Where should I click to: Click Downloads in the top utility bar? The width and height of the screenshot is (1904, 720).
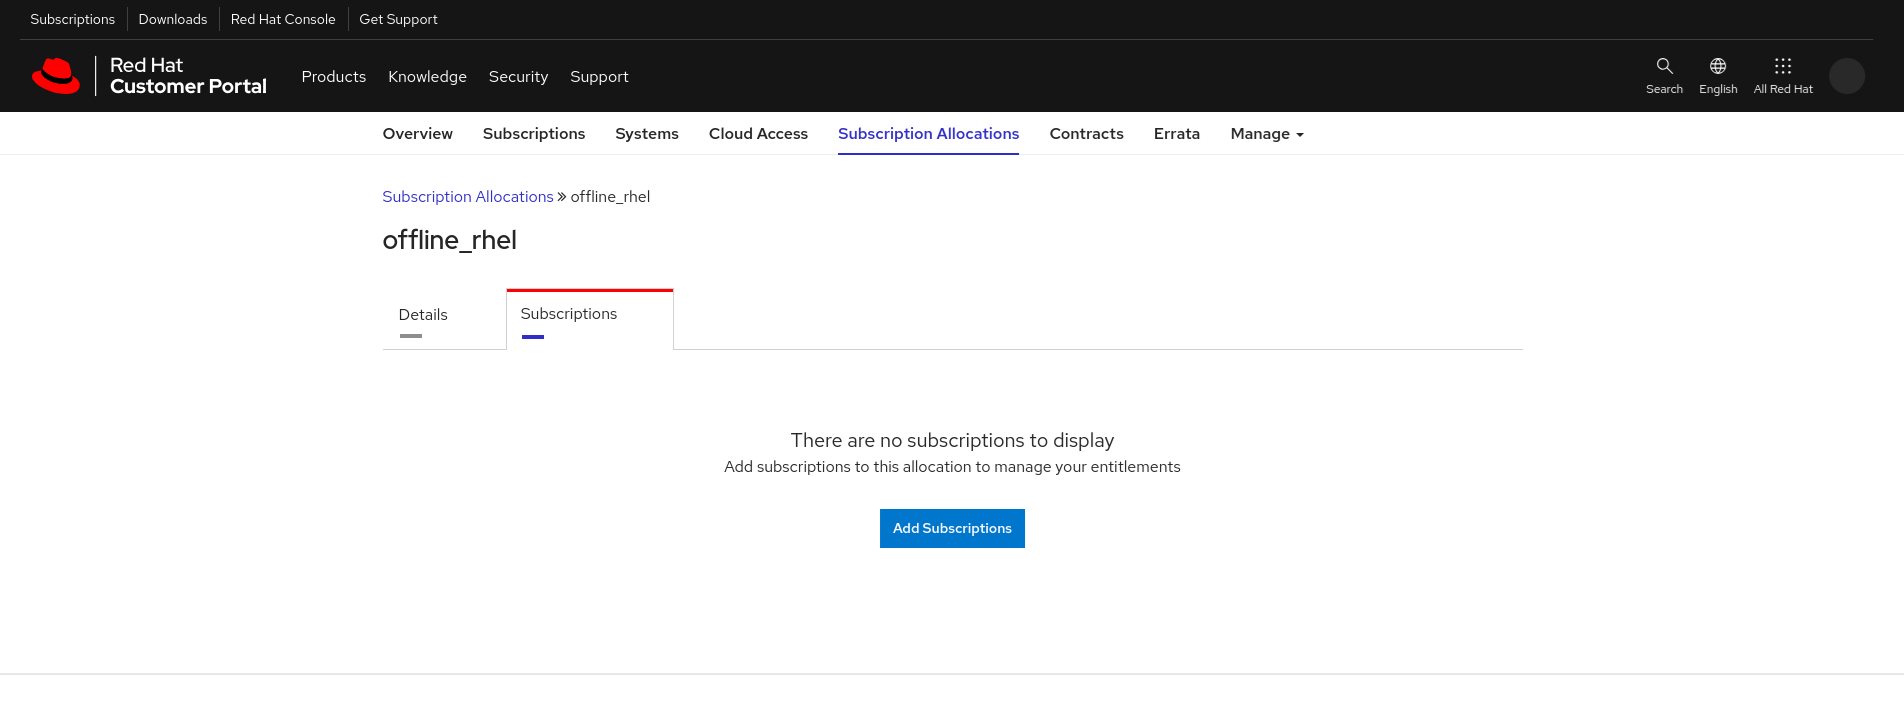click(x=173, y=19)
